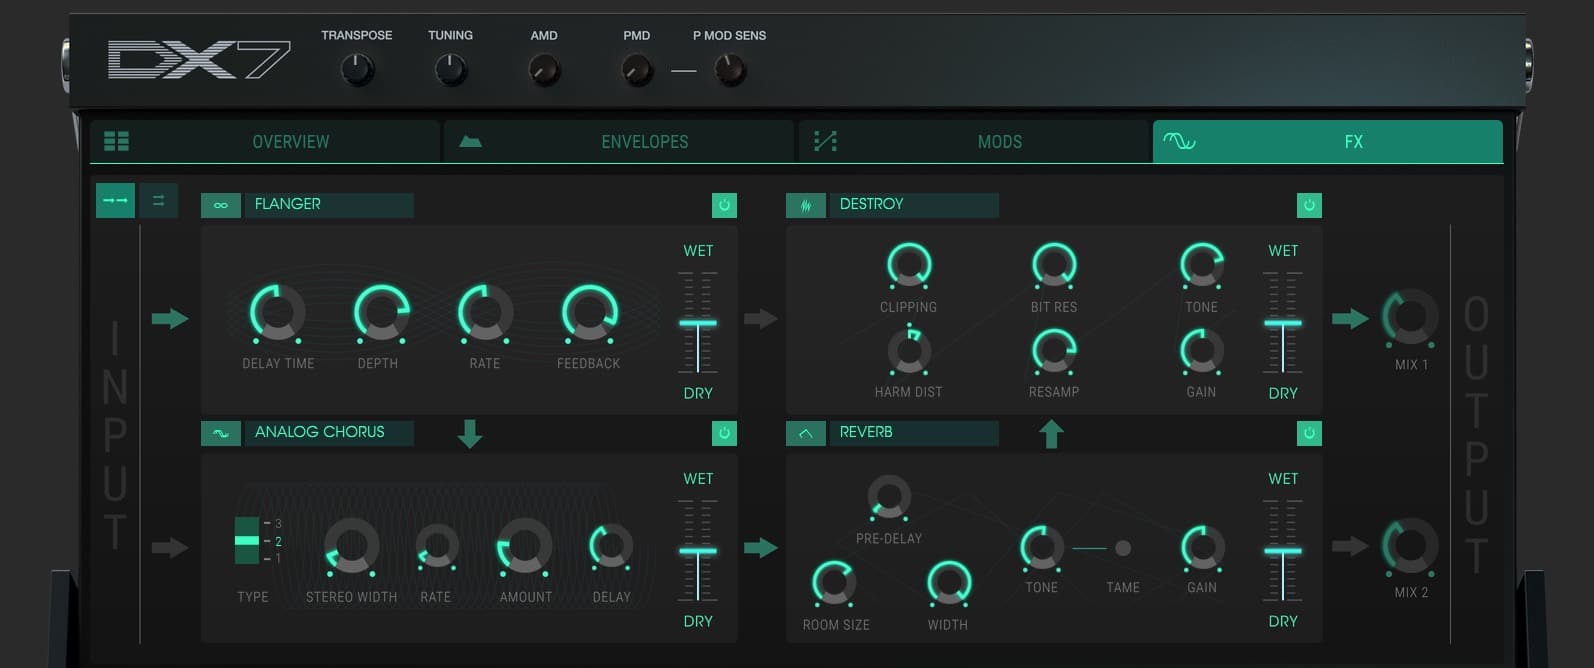1594x668 pixels.
Task: Click the Transpose knob
Action: [x=357, y=70]
